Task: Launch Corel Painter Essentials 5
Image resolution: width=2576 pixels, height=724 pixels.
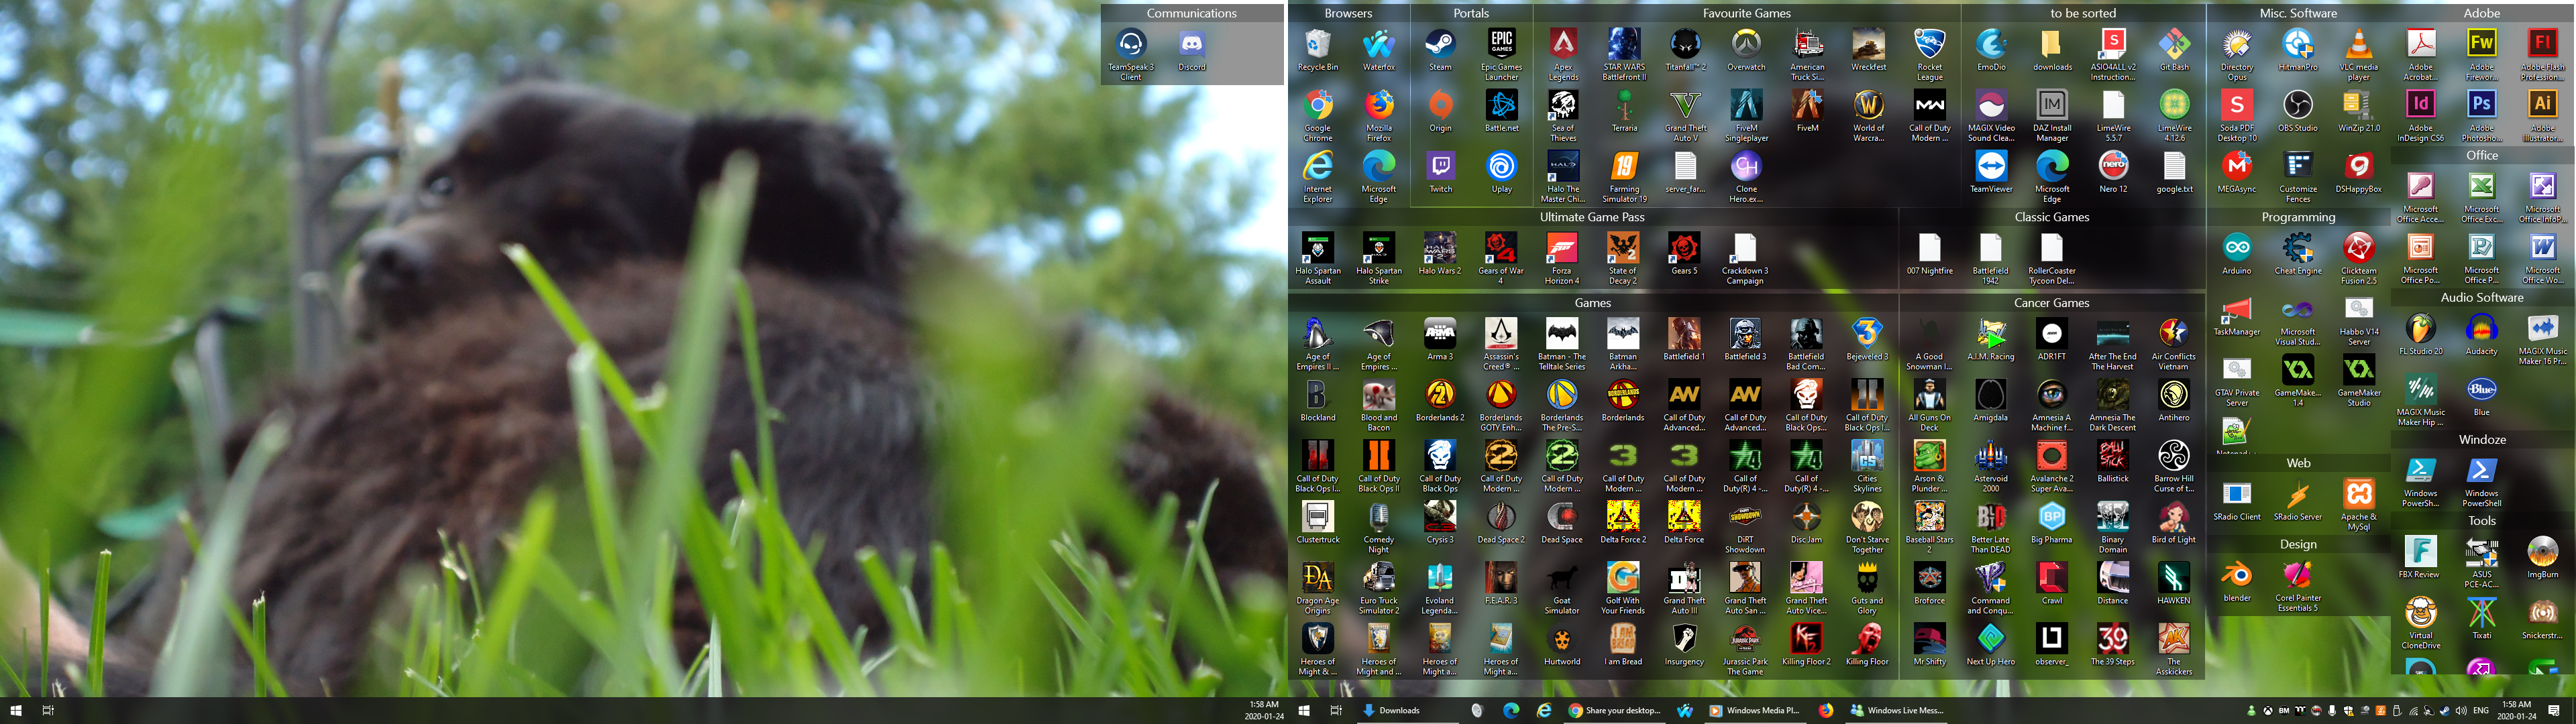Action: point(2297,586)
